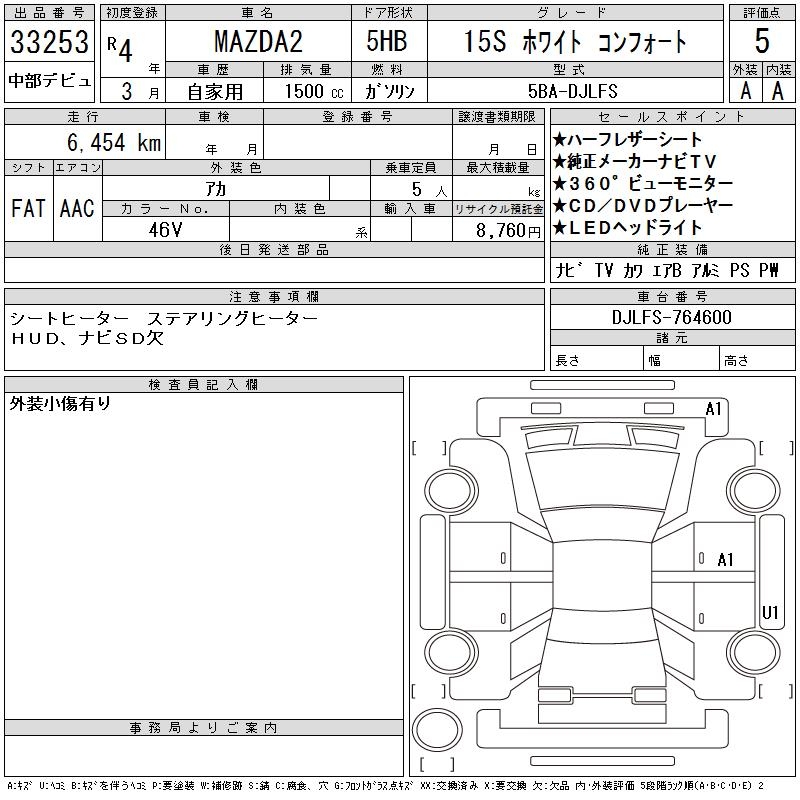Click fuel type ガソリン

(389, 91)
